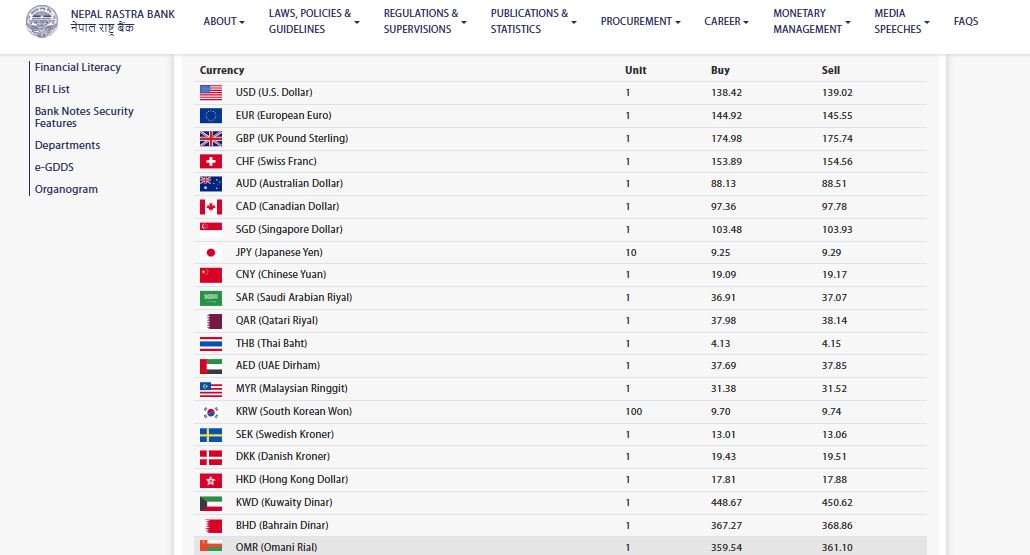Click the Nepal Rastra Bank title text
Viewport: 1030px width, 555px height.
pos(123,14)
